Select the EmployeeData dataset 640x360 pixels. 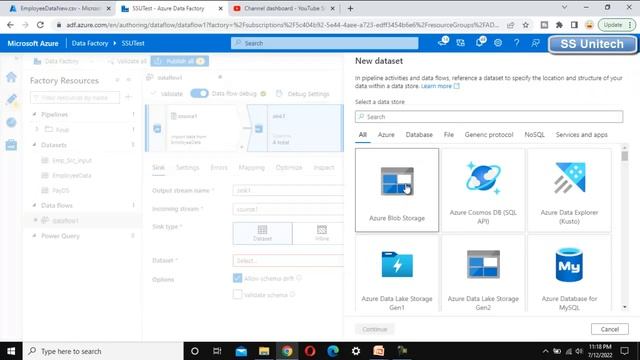pyautogui.click(x=72, y=176)
